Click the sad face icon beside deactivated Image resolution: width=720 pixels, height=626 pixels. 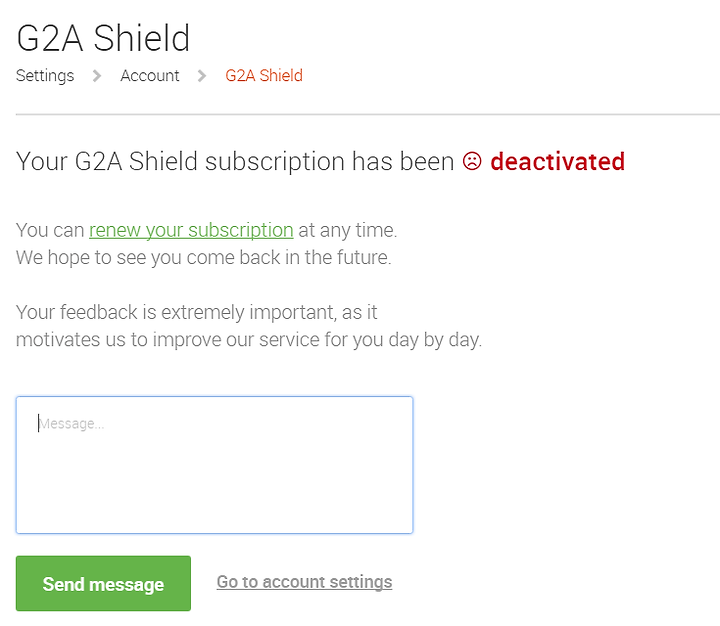[472, 161]
